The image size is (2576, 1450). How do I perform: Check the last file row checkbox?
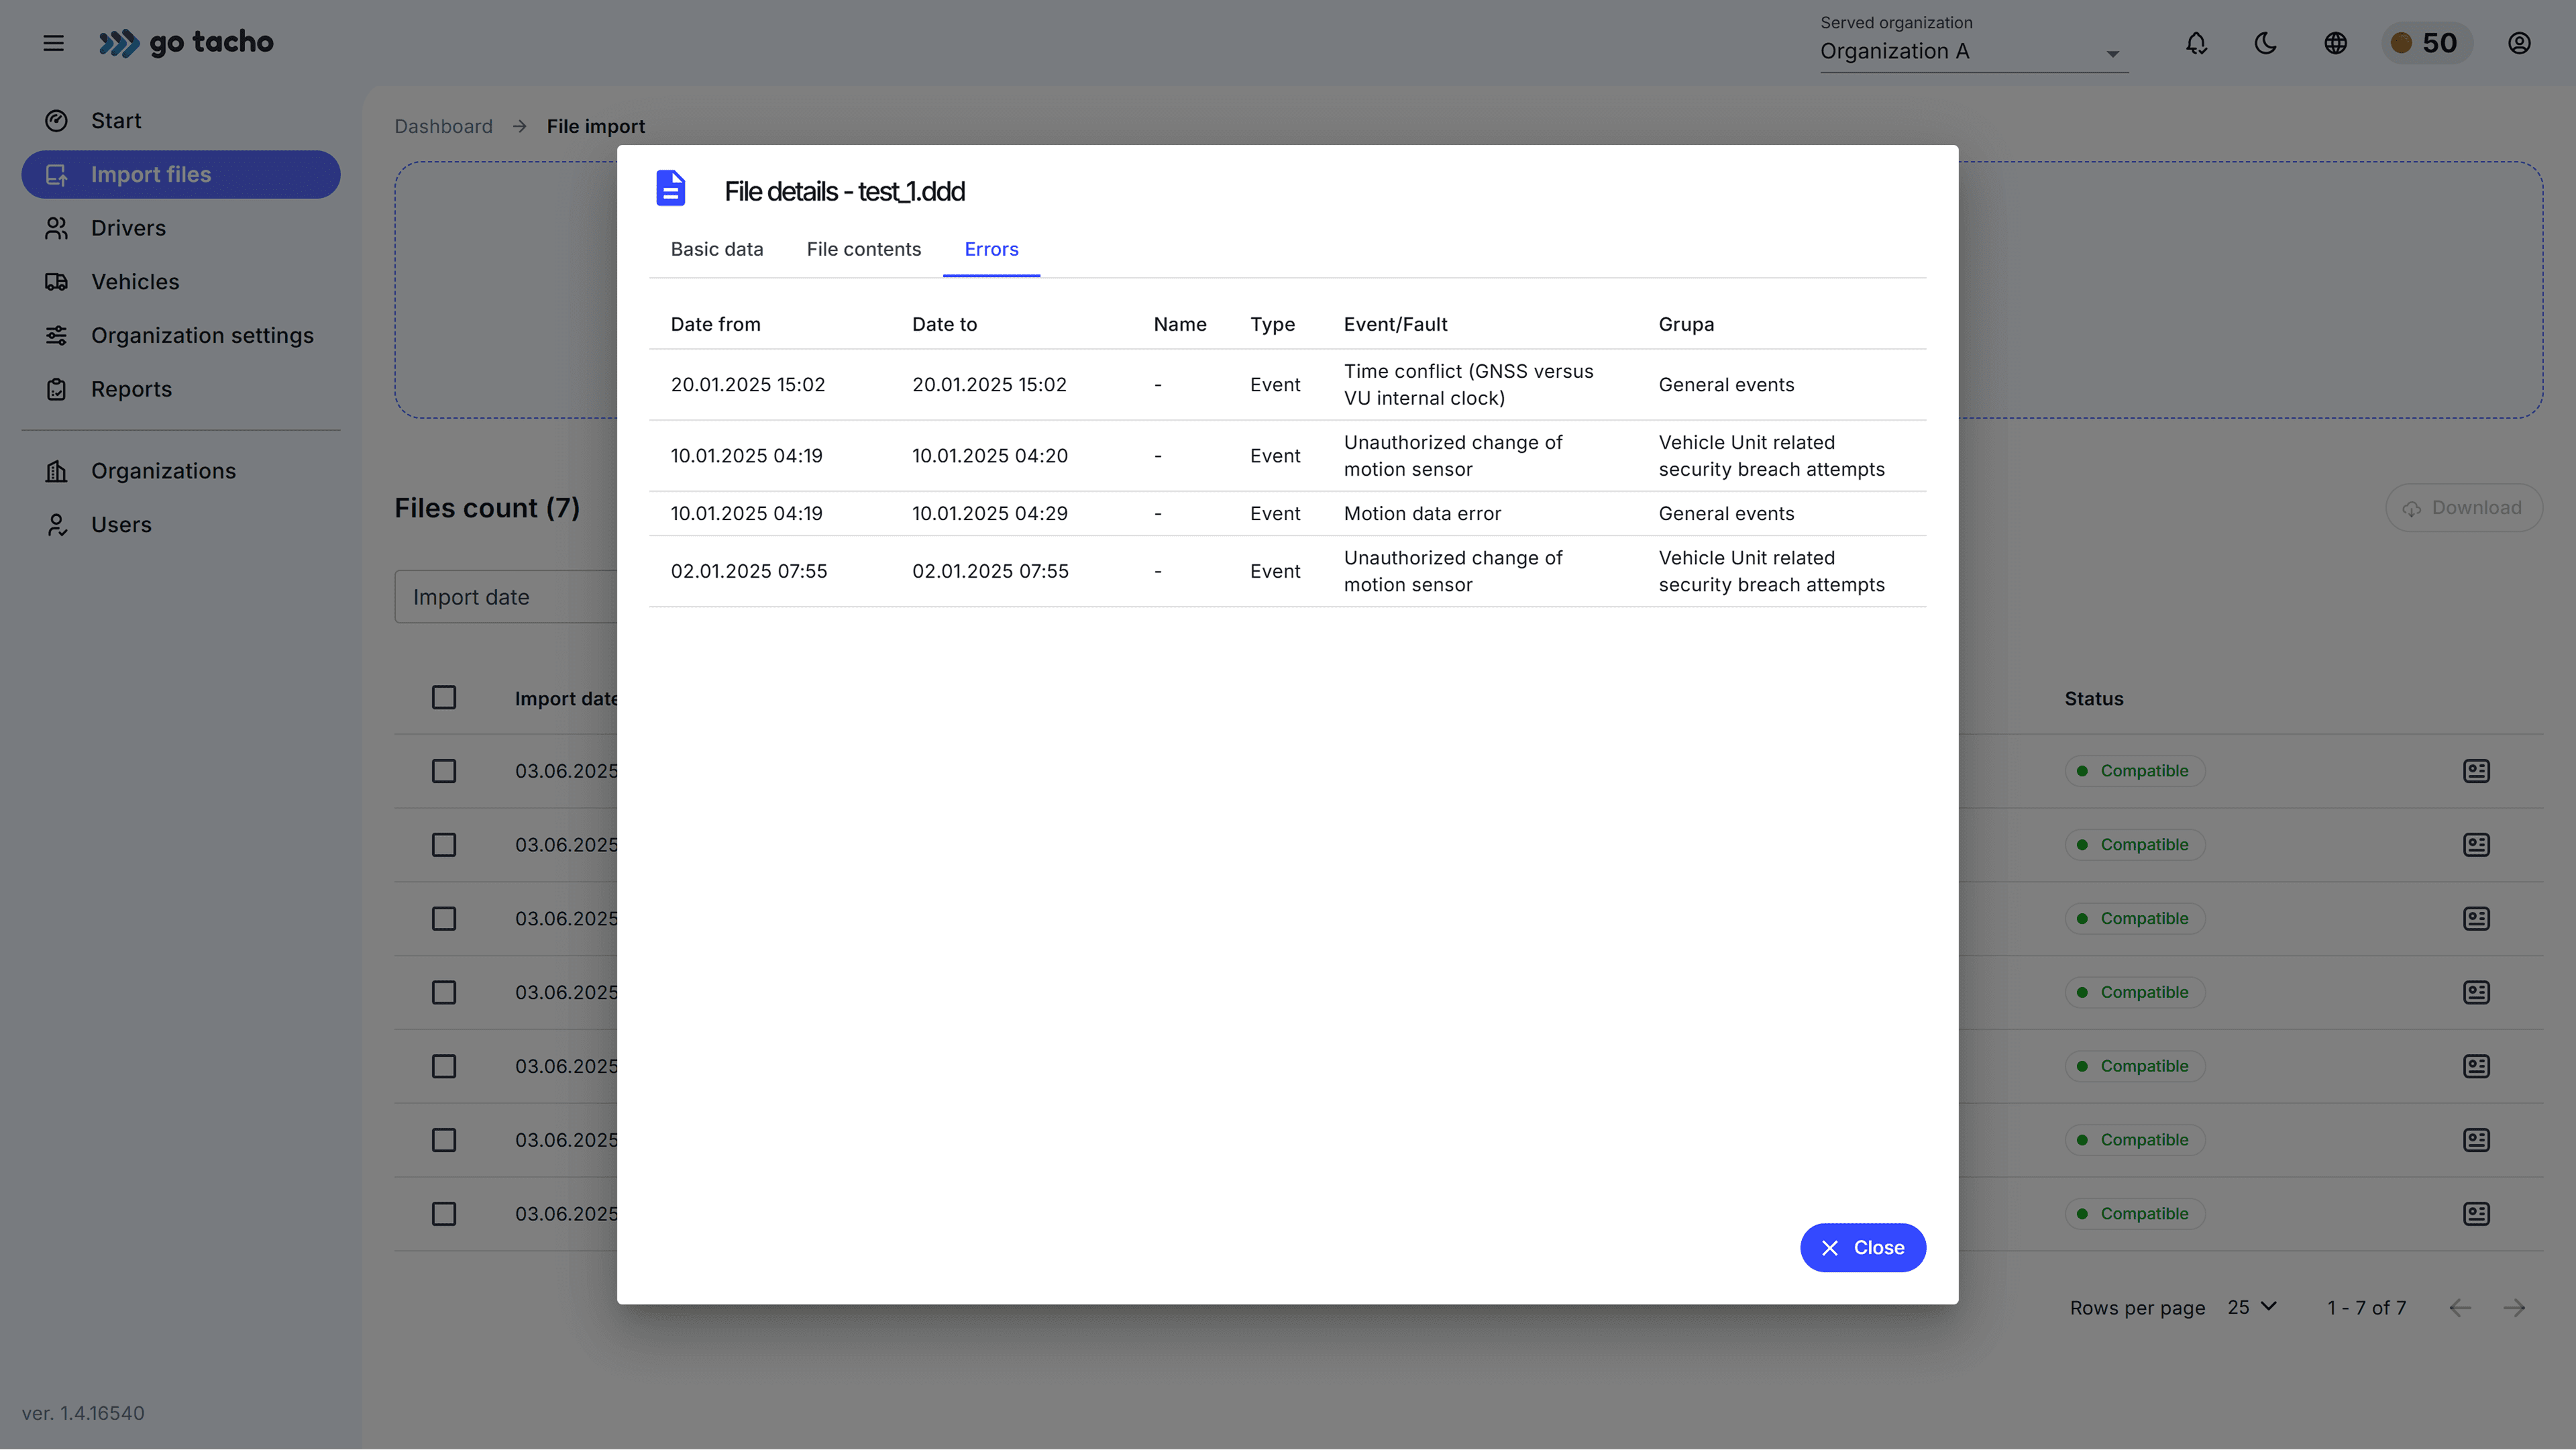[444, 1214]
